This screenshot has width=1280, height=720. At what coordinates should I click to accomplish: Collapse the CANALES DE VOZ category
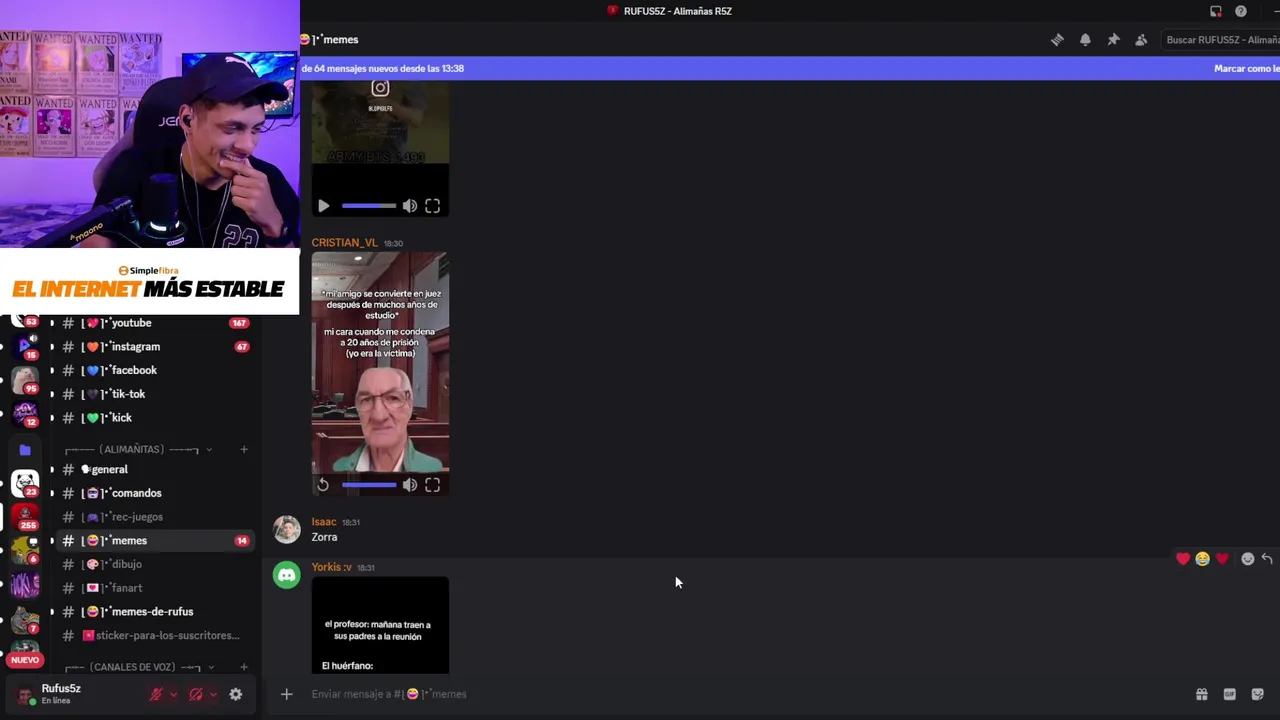point(138,667)
